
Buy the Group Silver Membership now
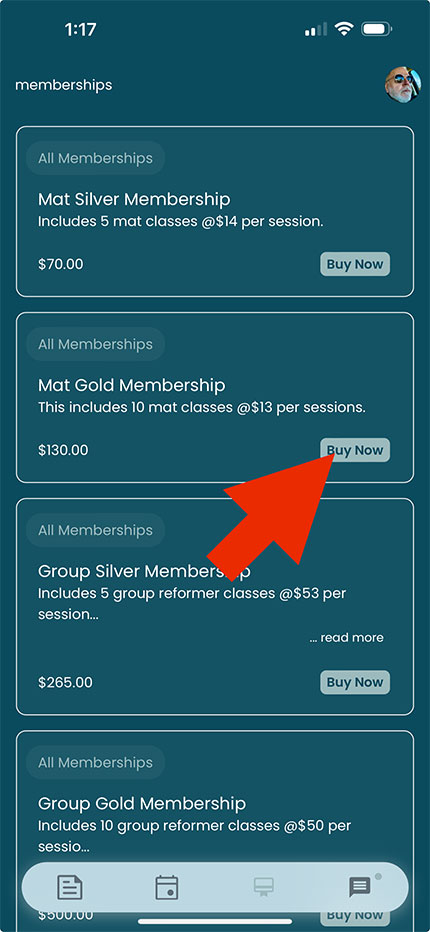[355, 682]
